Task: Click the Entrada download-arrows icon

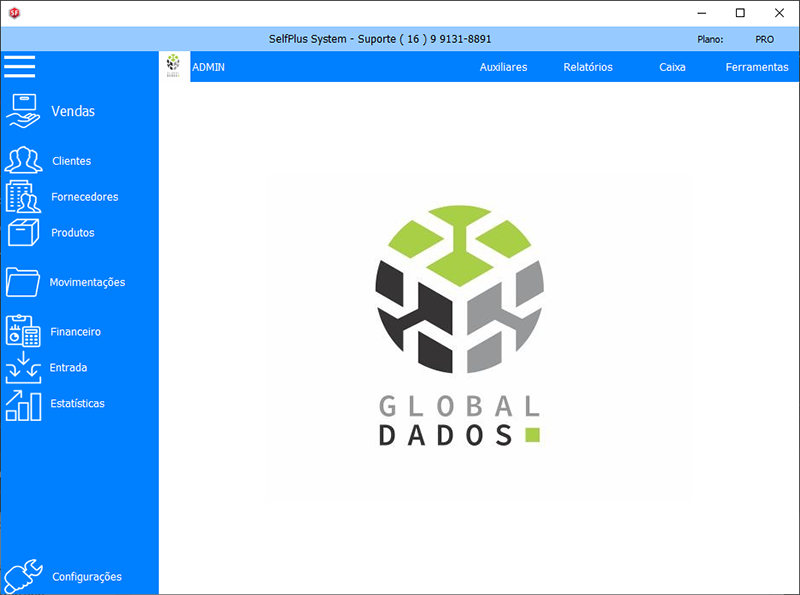Action: (23, 368)
